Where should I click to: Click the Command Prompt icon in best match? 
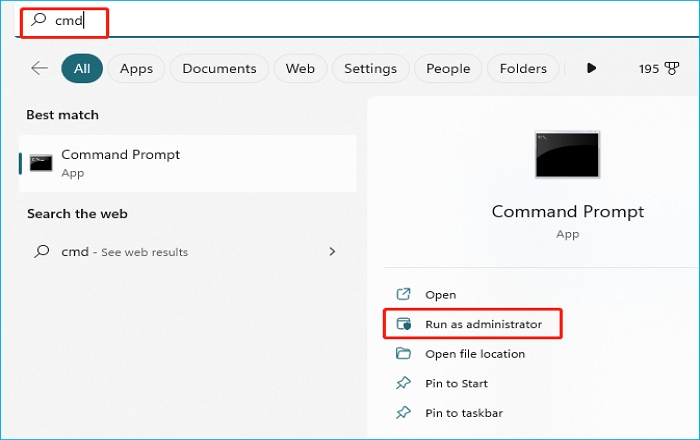coord(41,163)
